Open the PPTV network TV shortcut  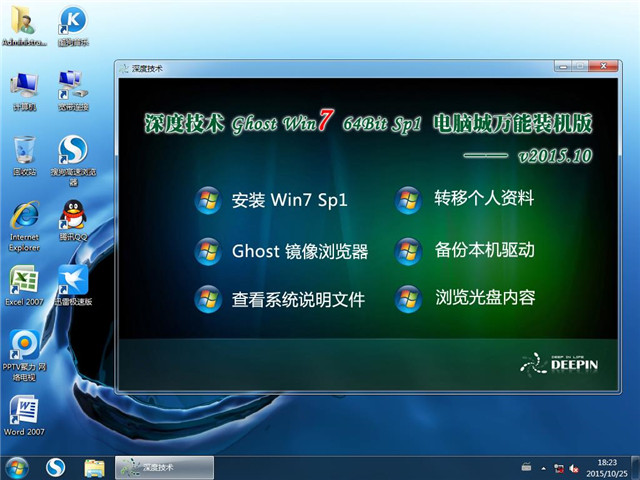pos(24,356)
